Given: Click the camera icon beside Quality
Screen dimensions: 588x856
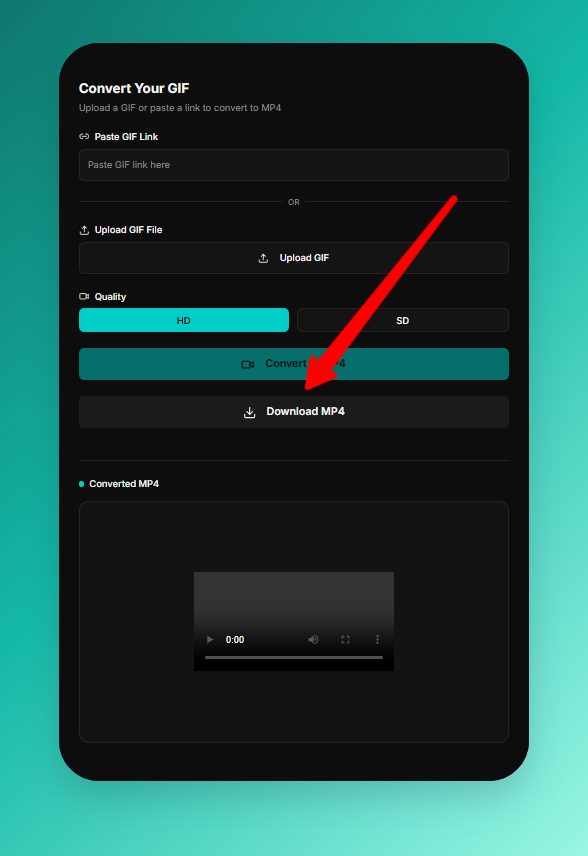Looking at the screenshot, I should 84,296.
